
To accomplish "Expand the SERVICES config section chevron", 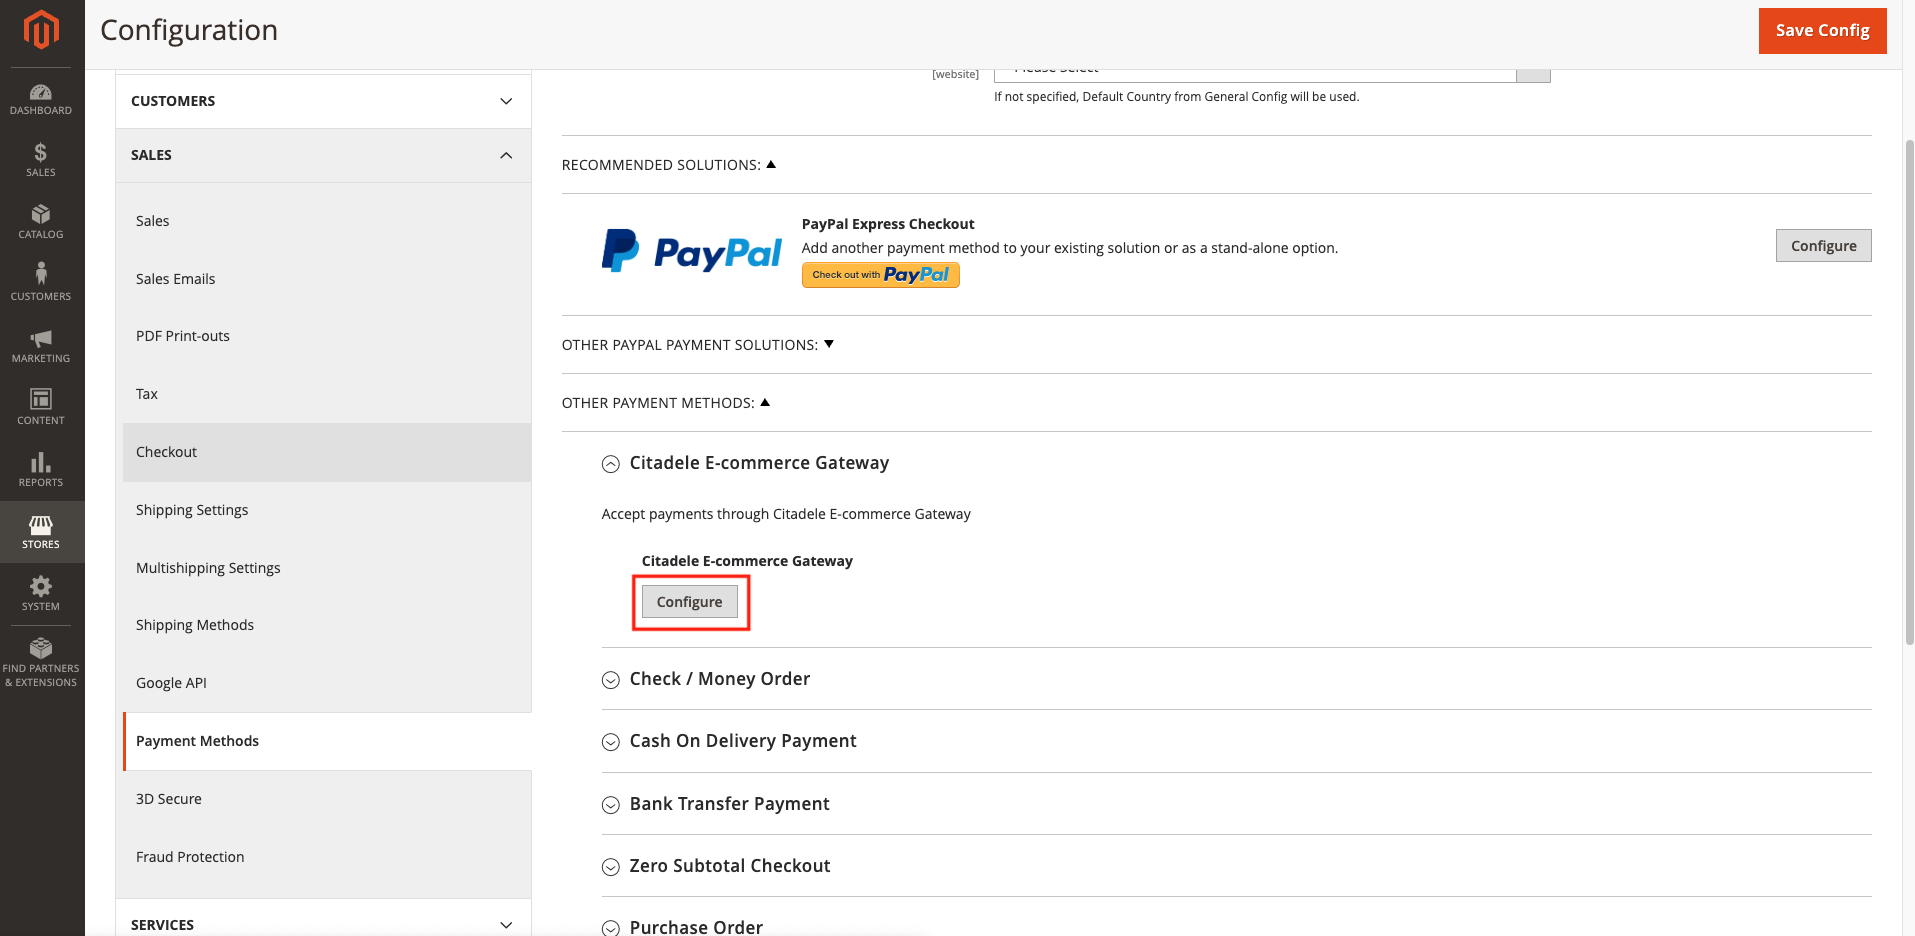I will pos(506,925).
